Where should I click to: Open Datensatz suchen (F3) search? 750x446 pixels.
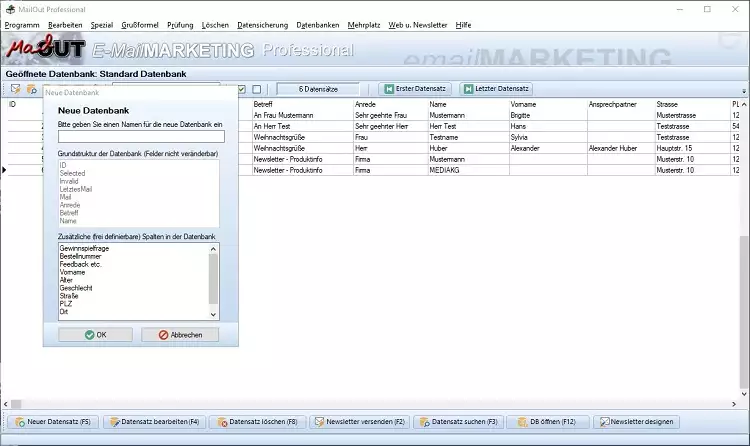point(461,422)
